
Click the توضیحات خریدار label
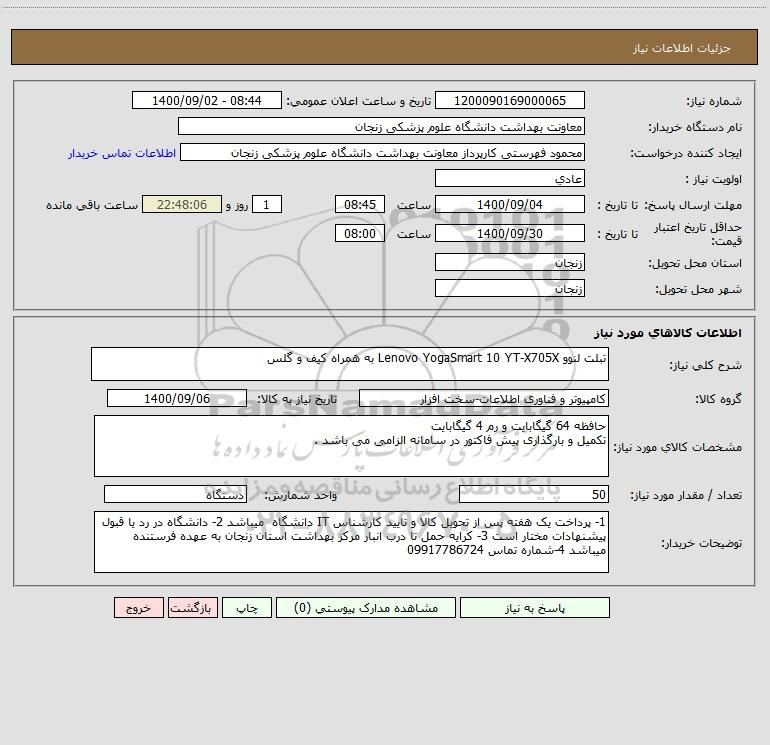click(x=701, y=543)
